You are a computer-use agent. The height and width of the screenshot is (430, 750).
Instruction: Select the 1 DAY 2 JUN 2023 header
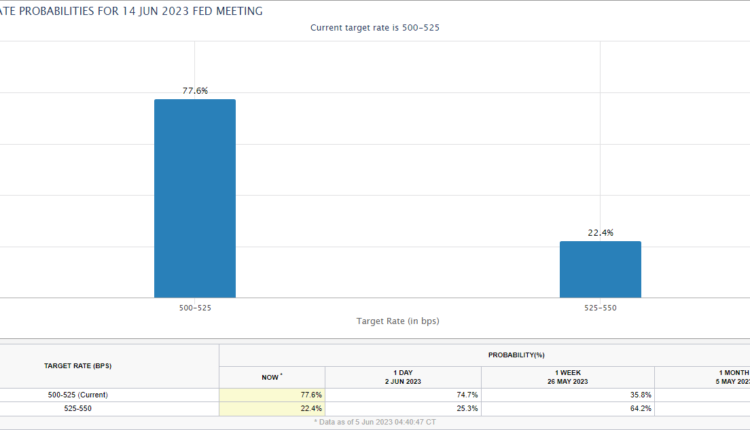click(402, 376)
